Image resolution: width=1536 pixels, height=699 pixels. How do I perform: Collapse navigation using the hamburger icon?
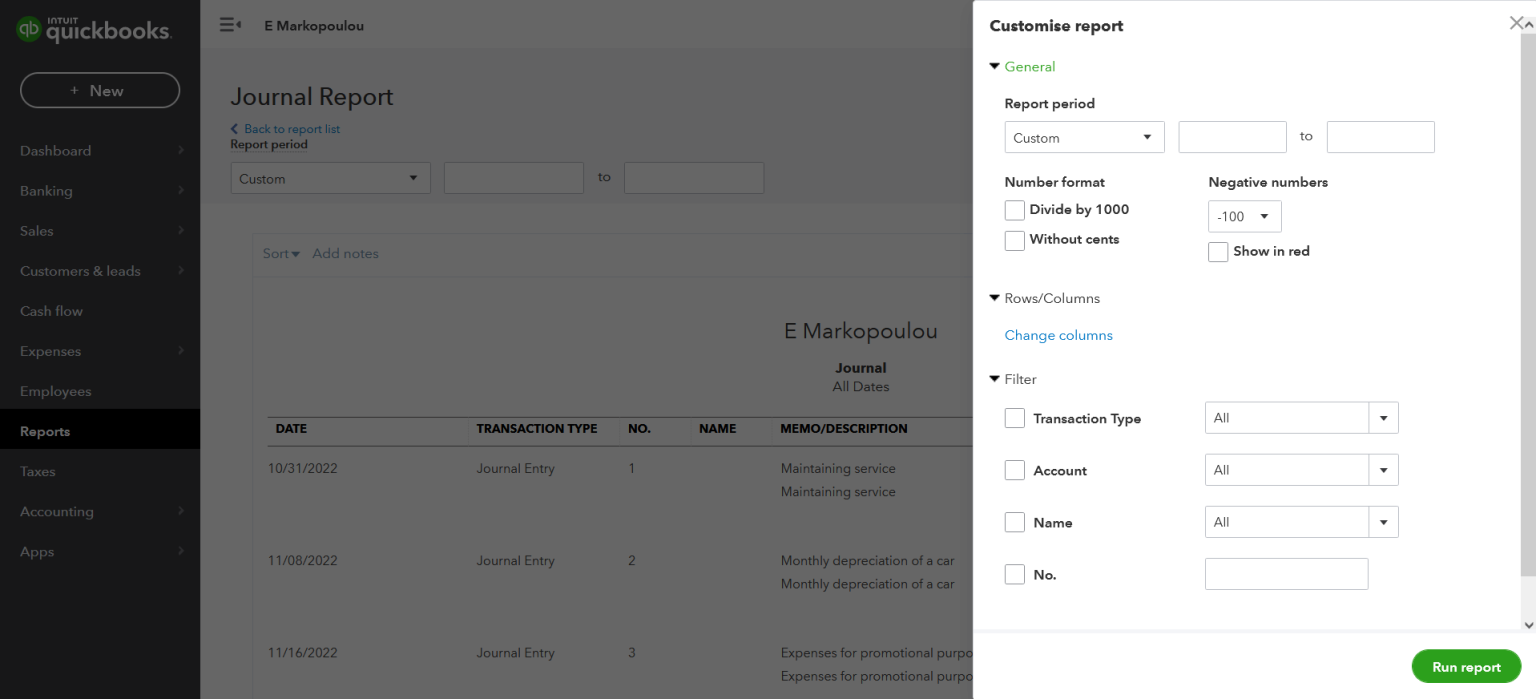click(230, 25)
